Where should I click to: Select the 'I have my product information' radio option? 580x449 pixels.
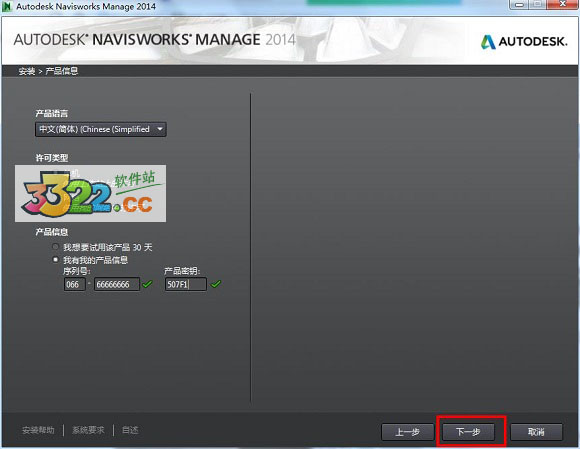55,260
